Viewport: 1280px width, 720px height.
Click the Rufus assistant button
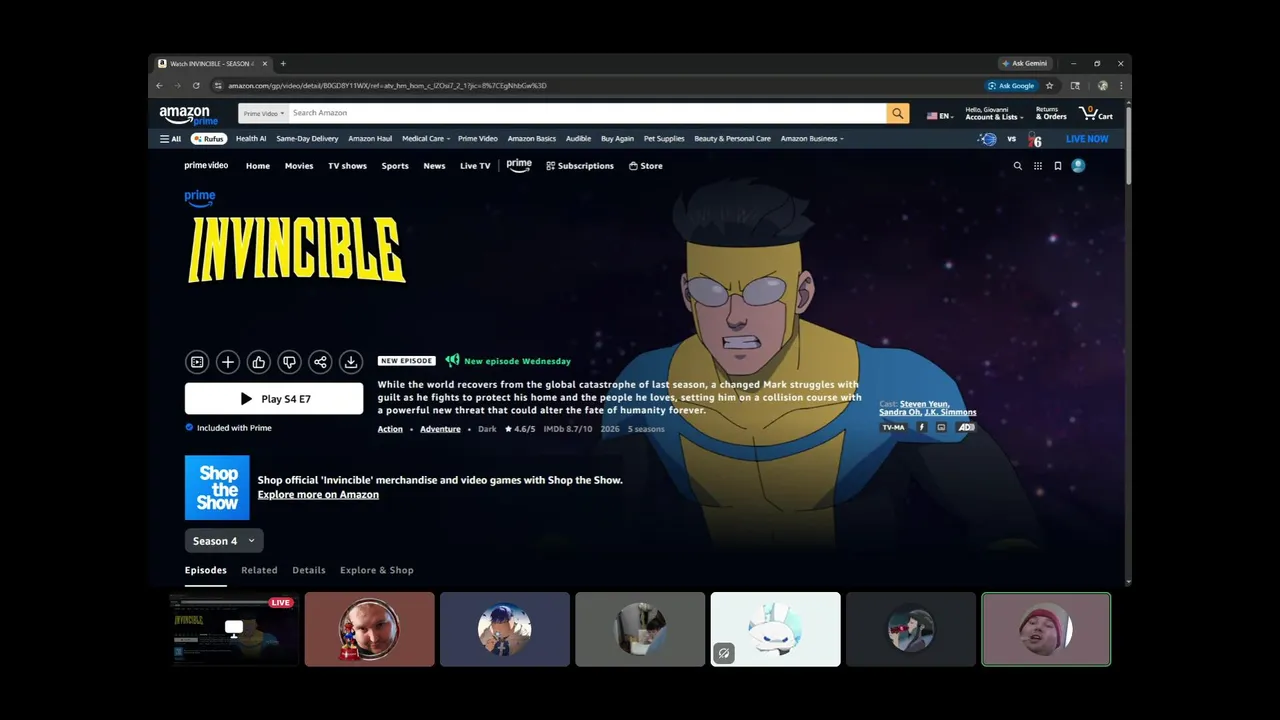[209, 139]
